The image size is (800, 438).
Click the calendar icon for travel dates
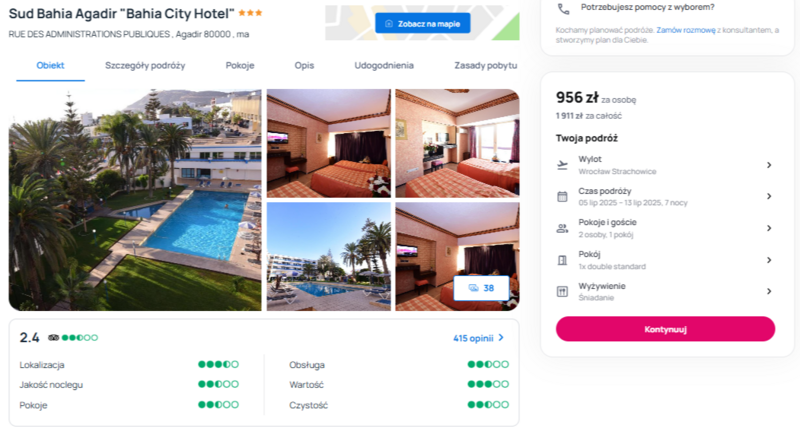coord(562,197)
